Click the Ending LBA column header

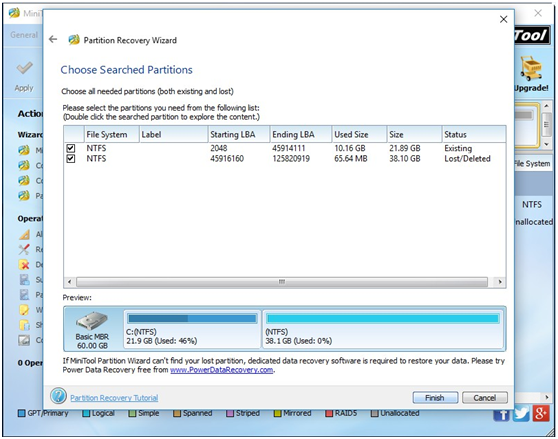301,134
